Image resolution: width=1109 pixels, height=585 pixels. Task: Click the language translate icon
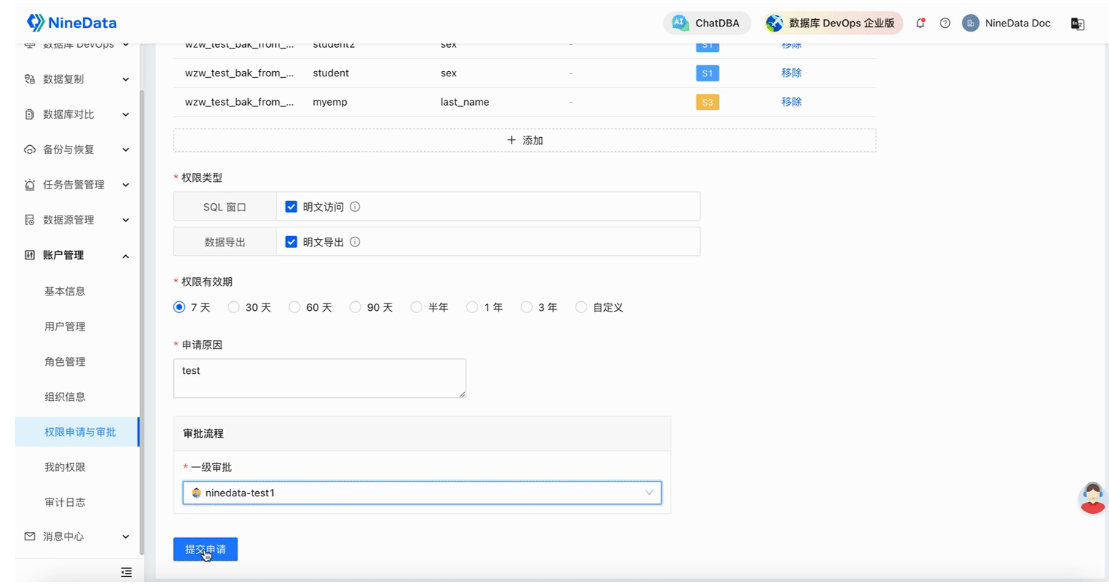(x=1077, y=24)
